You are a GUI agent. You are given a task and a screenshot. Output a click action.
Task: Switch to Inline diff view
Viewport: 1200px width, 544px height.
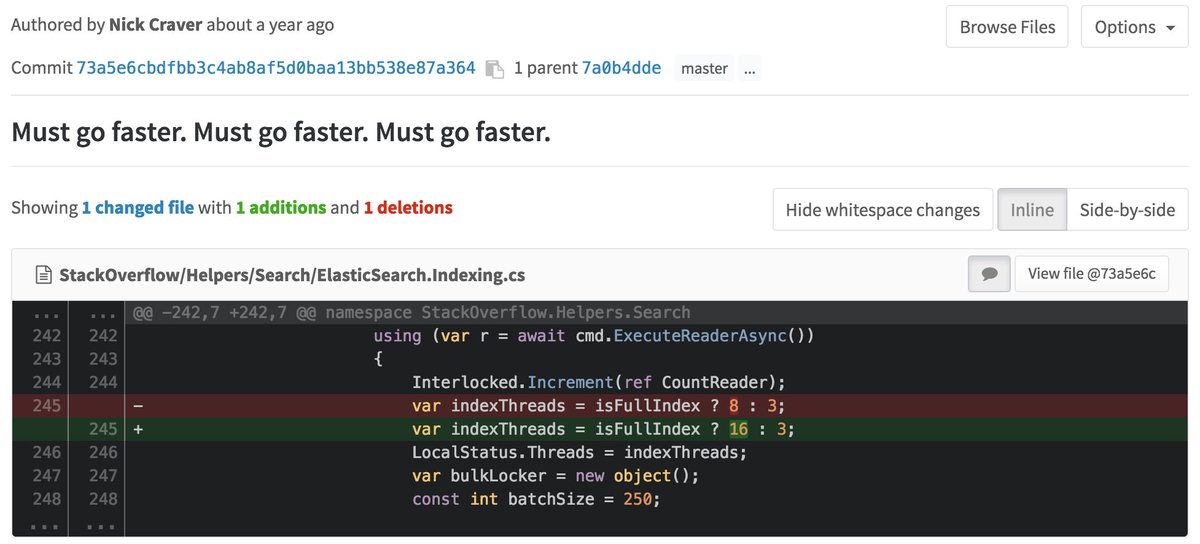coord(1032,210)
